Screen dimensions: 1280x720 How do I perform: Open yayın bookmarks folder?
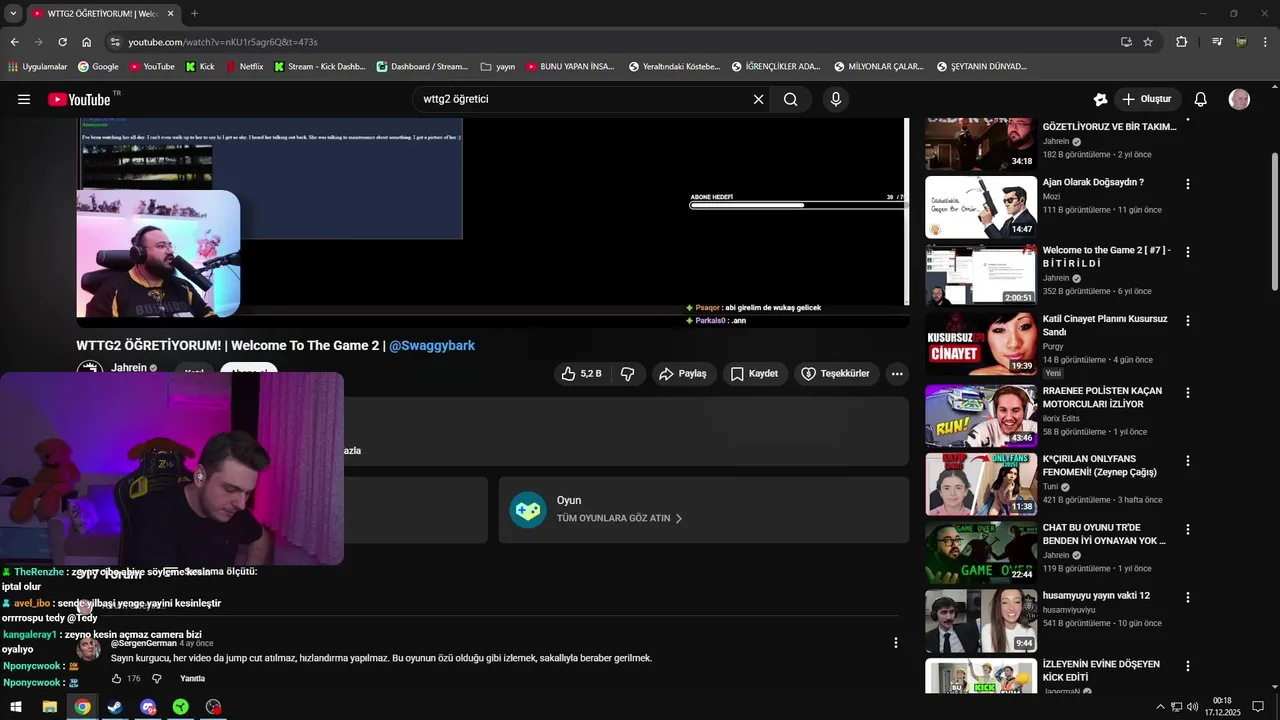tap(498, 67)
